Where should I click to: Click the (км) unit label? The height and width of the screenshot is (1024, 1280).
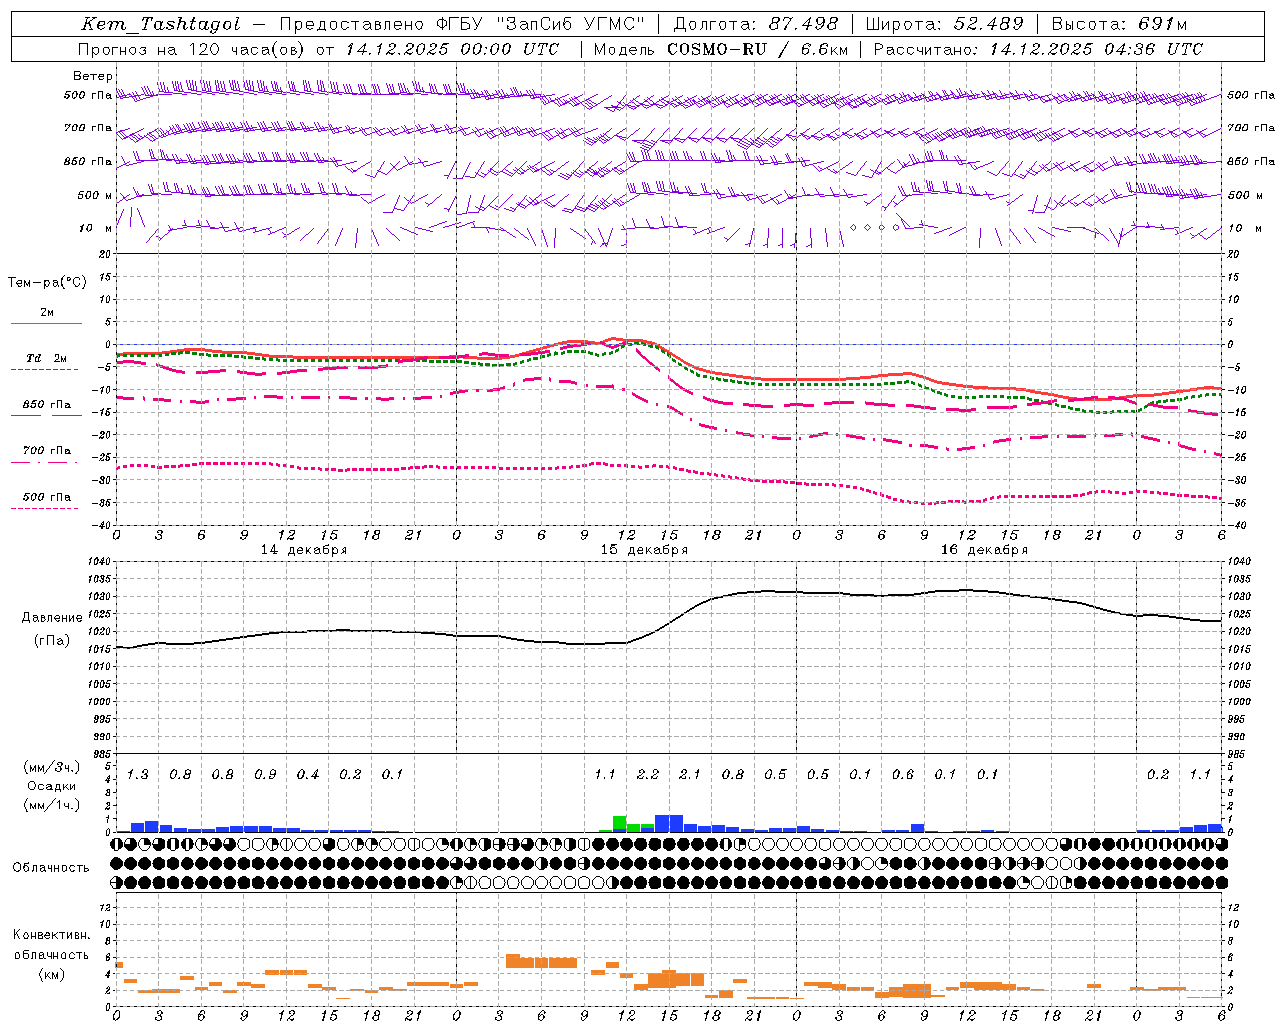pos(52,974)
